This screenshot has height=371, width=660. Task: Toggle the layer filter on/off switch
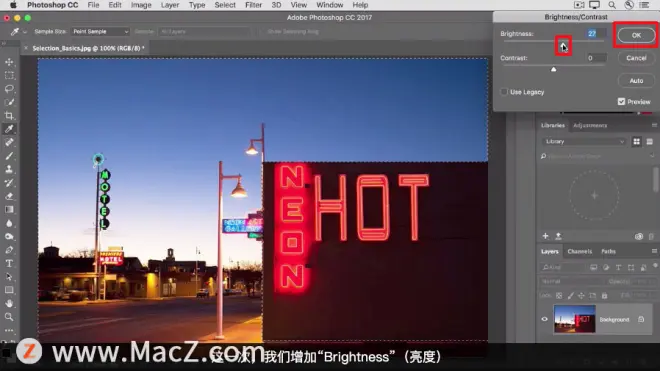pos(655,266)
